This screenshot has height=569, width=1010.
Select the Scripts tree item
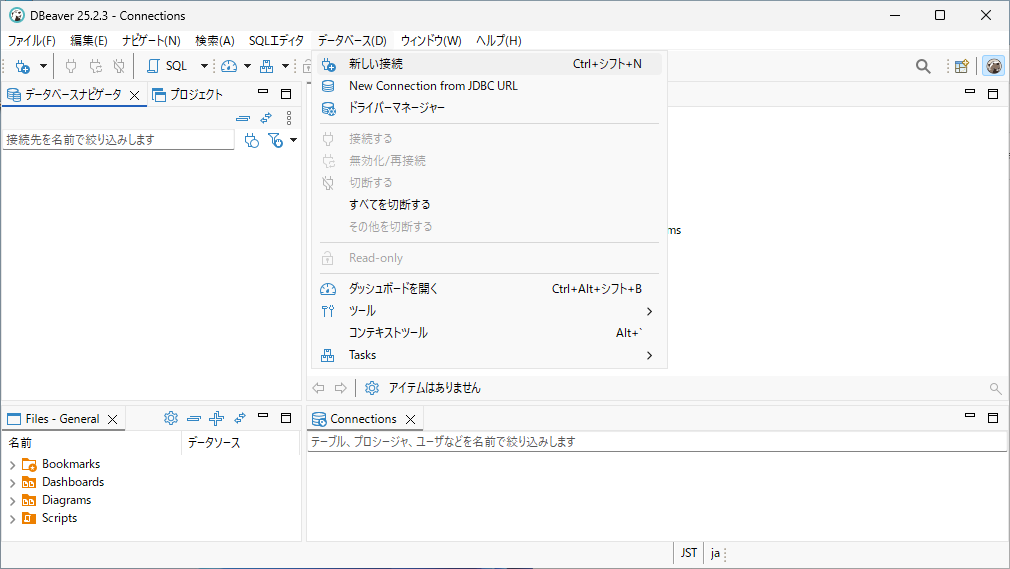coord(59,518)
